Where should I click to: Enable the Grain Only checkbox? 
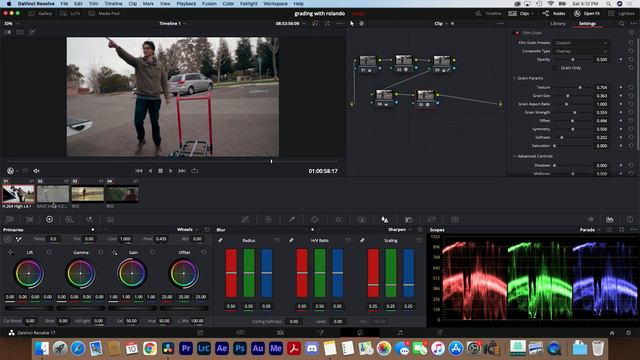(x=555, y=68)
